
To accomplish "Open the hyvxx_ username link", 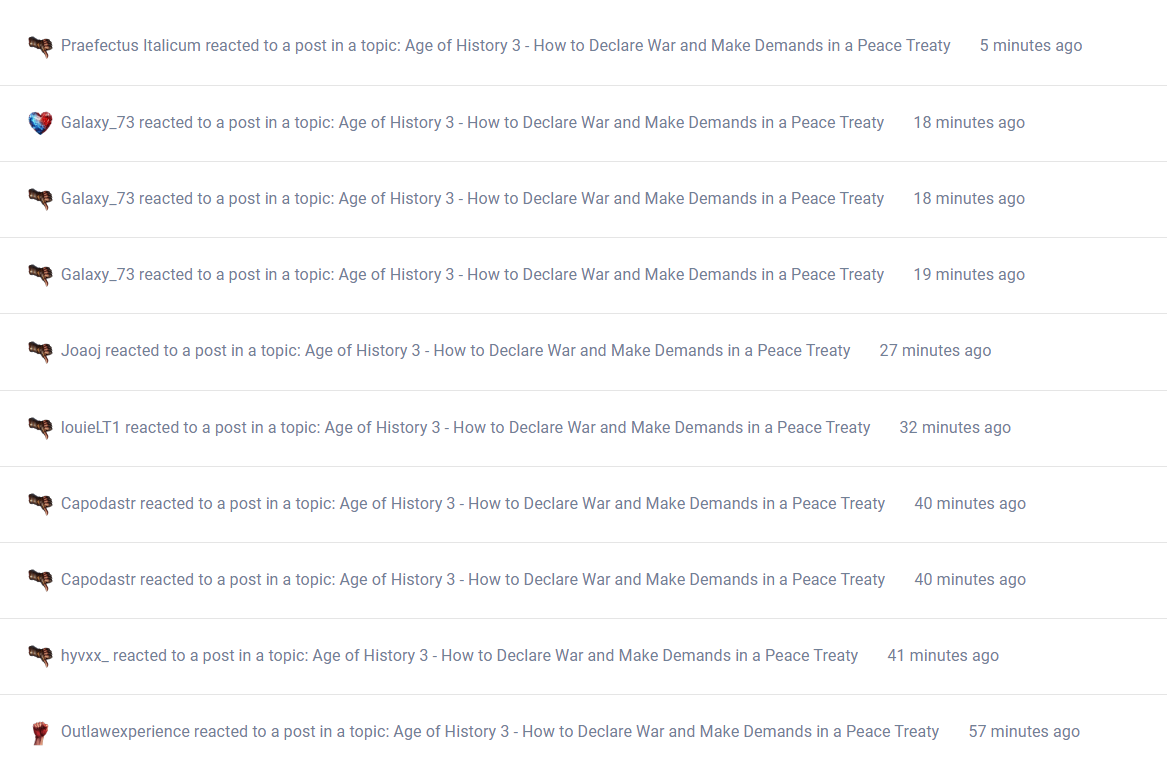I will [x=85, y=655].
